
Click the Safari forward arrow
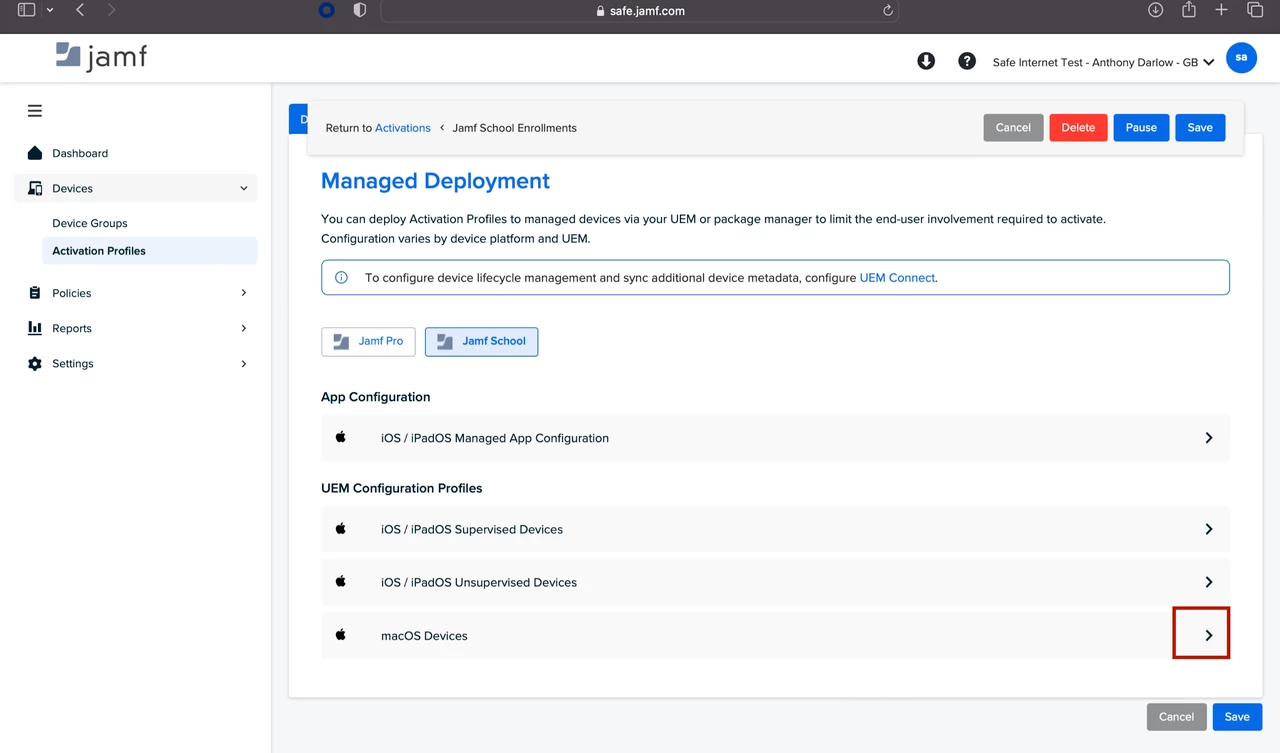pyautogui.click(x=111, y=10)
